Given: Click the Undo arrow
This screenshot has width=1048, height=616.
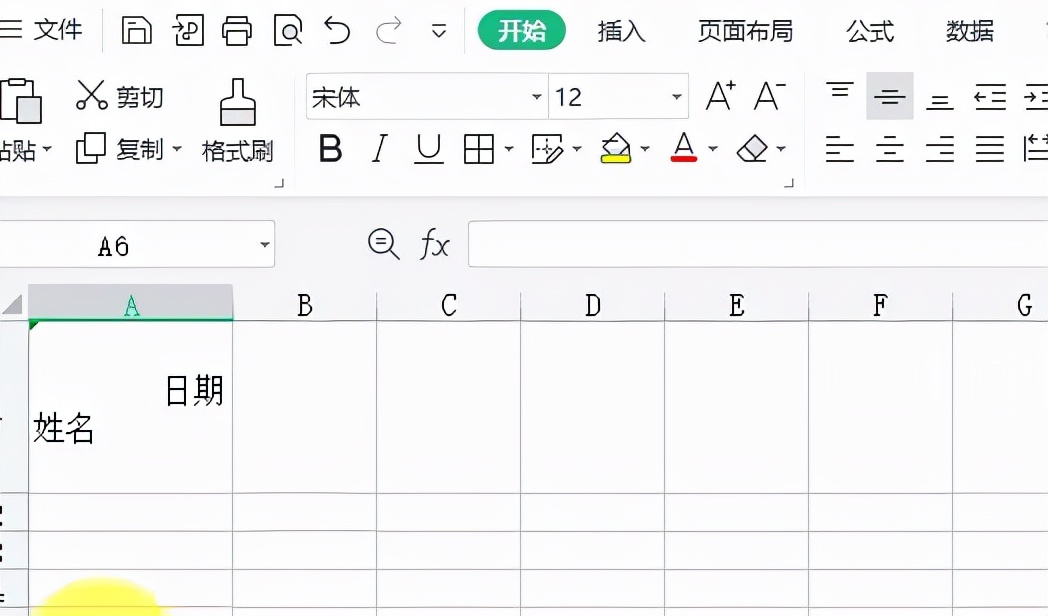Looking at the screenshot, I should click(337, 30).
